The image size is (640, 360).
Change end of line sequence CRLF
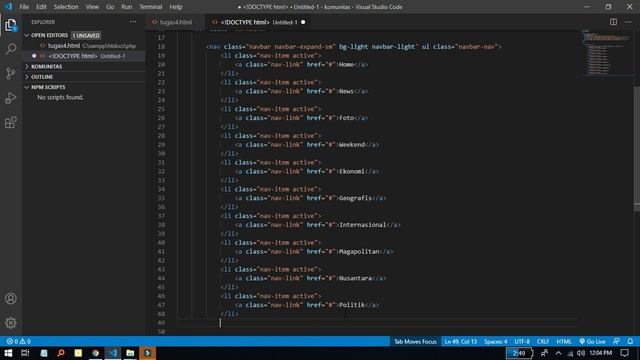point(542,342)
